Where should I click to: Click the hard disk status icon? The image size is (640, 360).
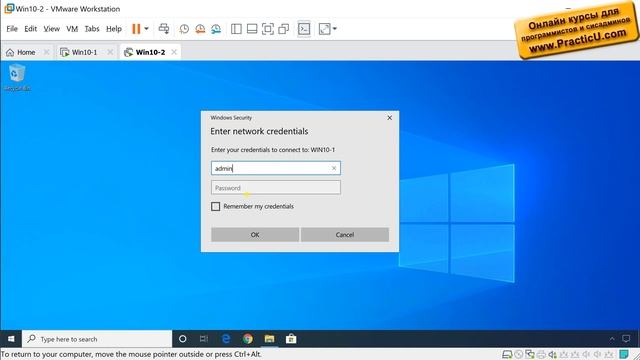coord(507,354)
